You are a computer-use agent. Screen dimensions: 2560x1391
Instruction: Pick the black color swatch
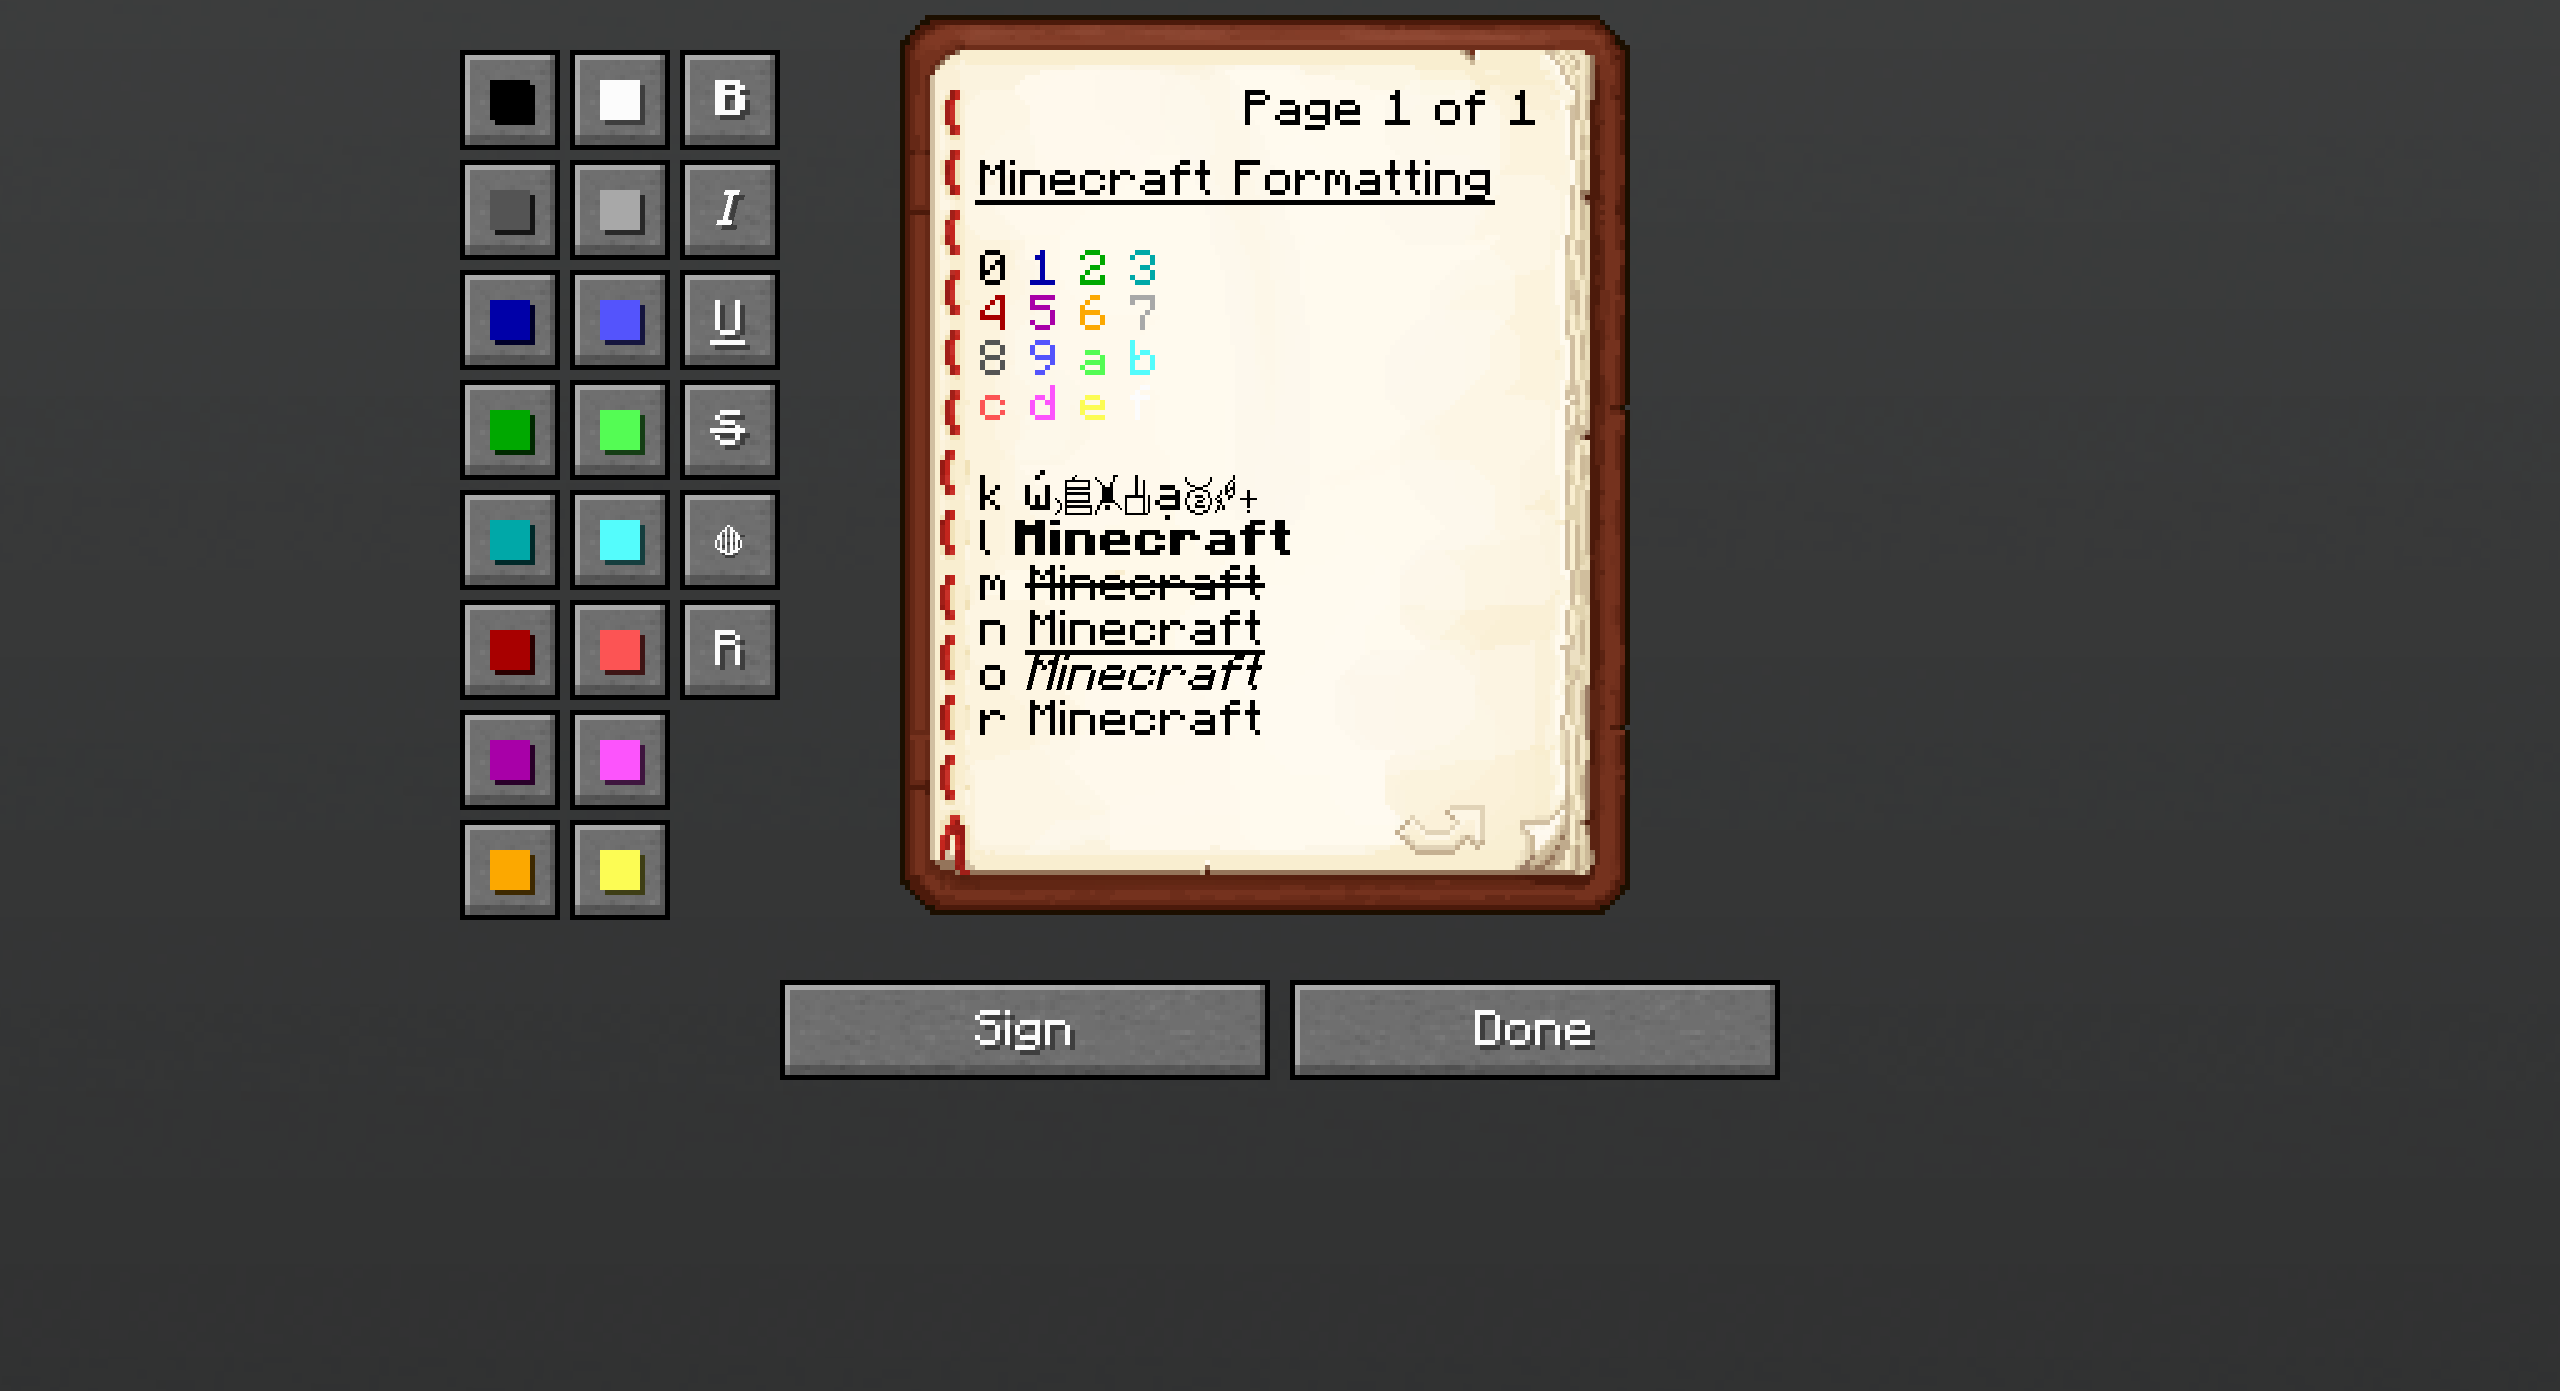(510, 100)
